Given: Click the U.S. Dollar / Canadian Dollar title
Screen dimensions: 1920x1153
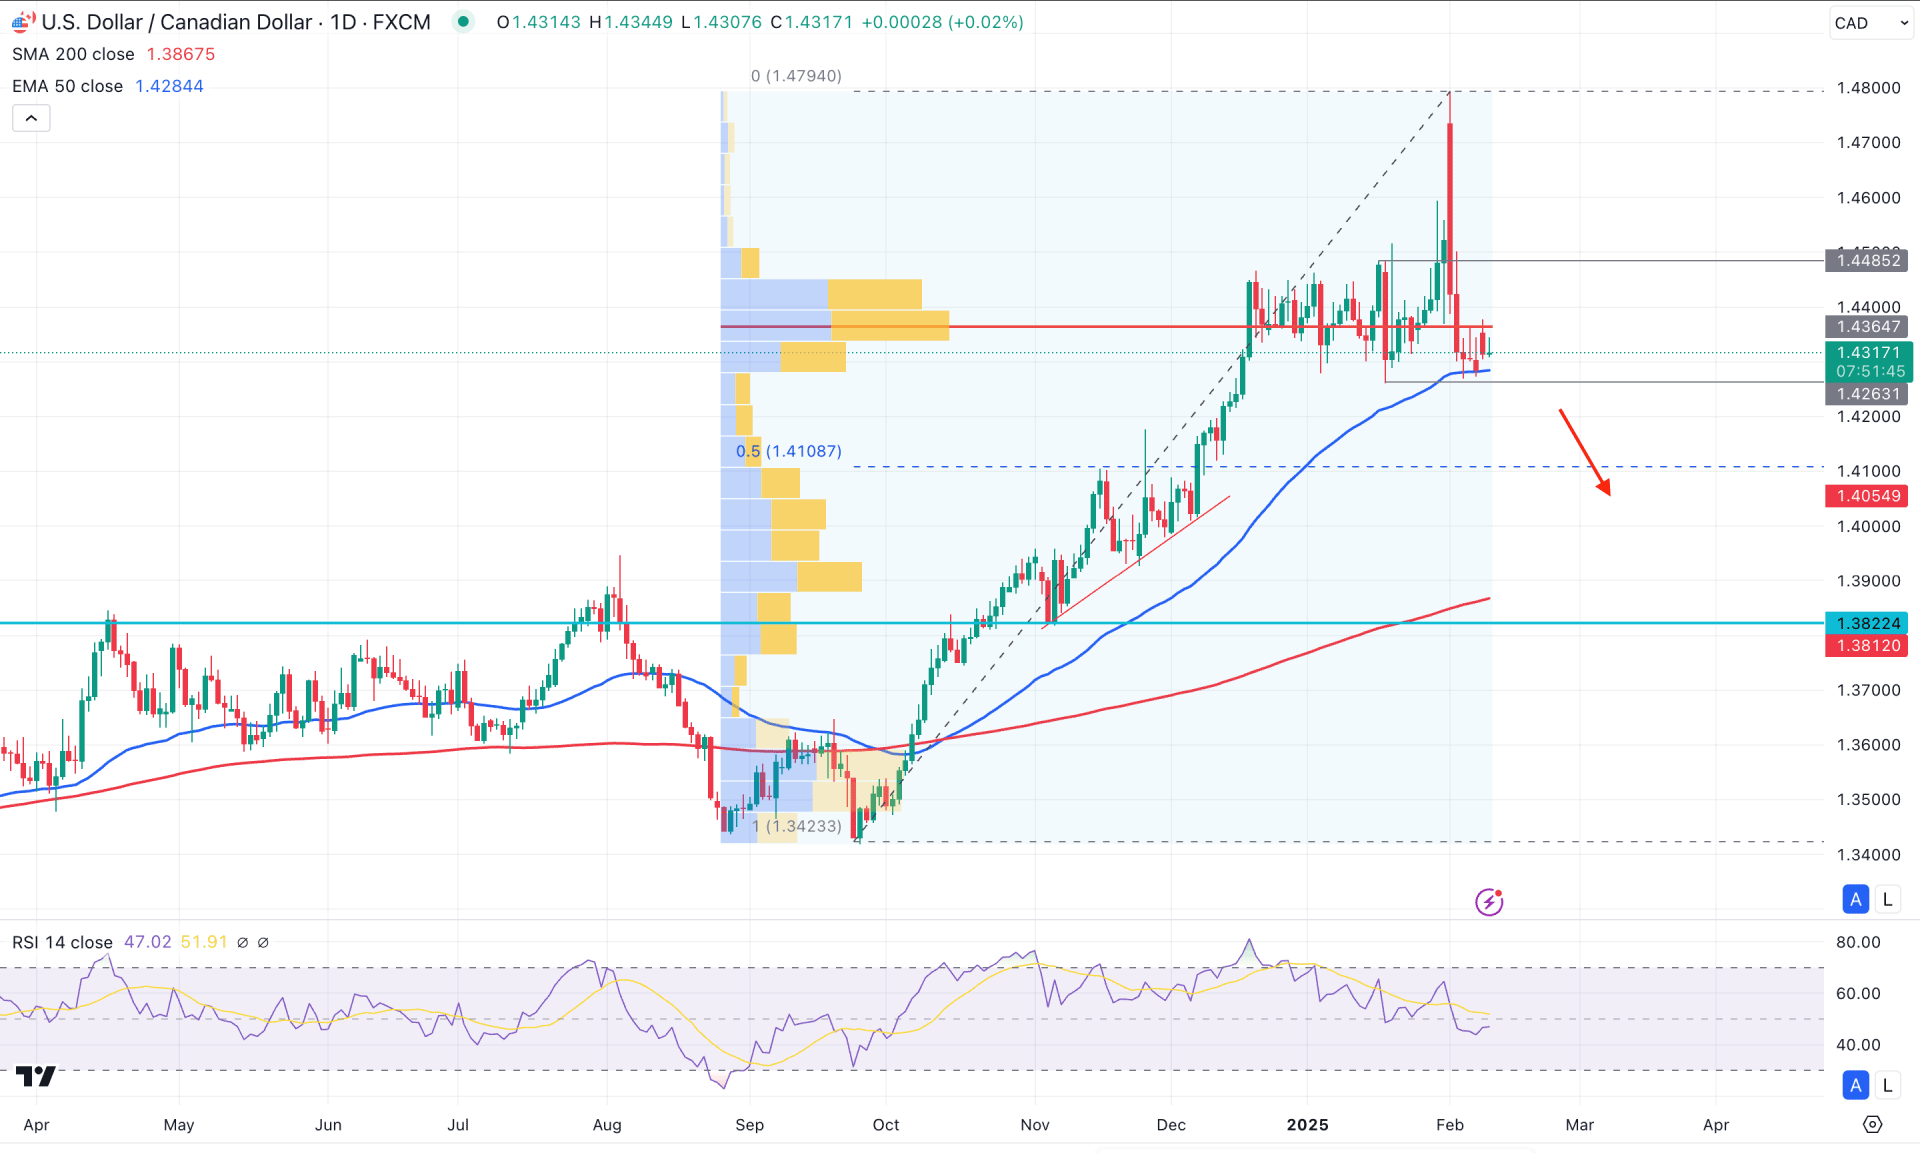Looking at the screenshot, I should (176, 22).
